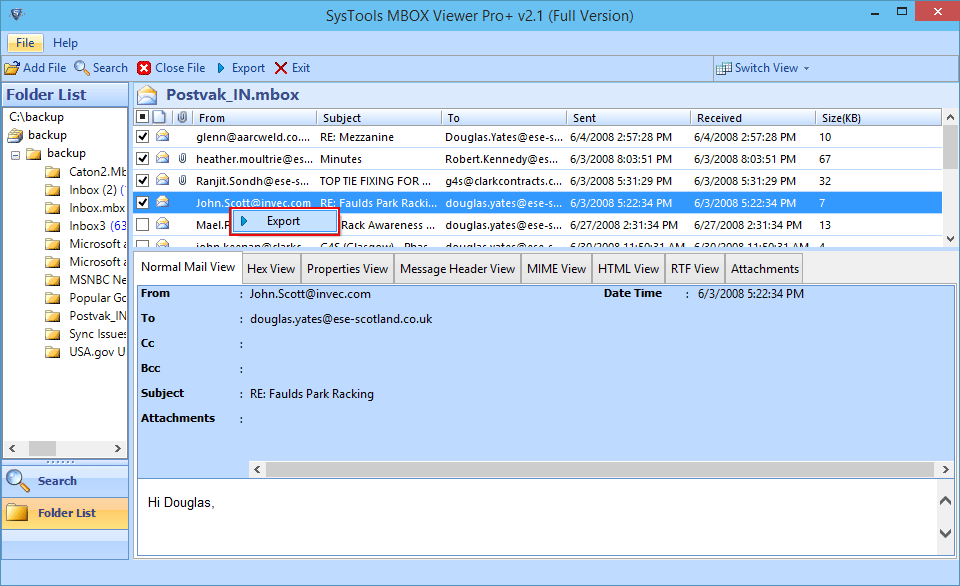Collapse the backup folder tree node

(15, 156)
